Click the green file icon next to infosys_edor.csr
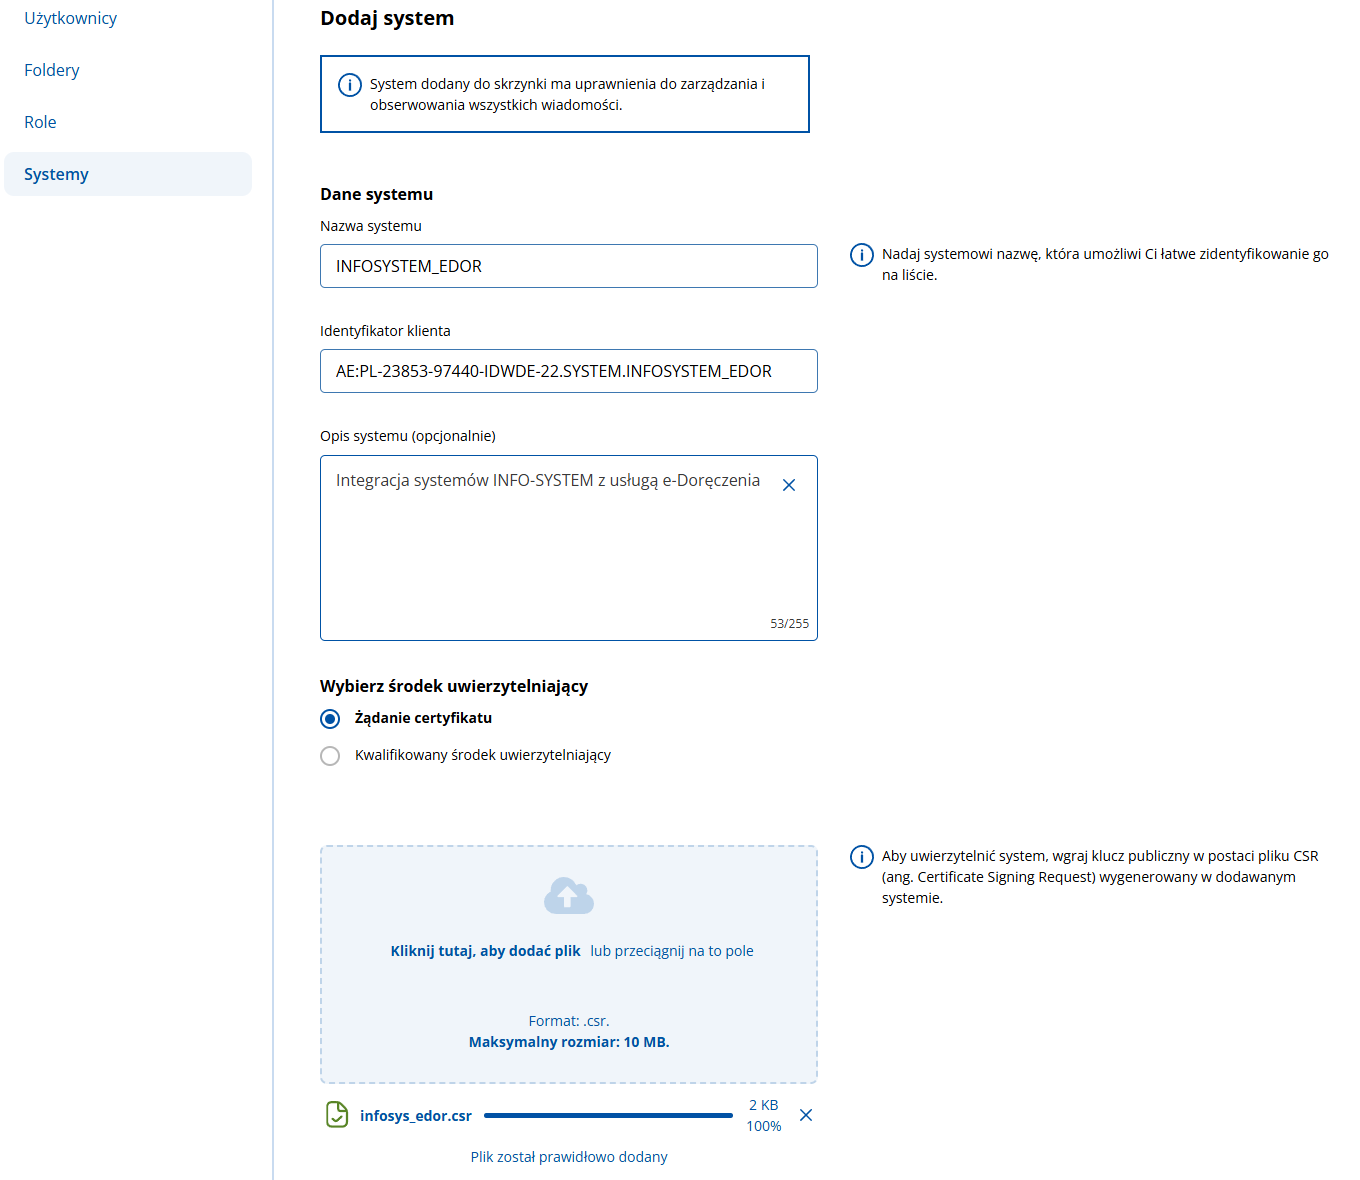This screenshot has width=1360, height=1180. tap(337, 1114)
